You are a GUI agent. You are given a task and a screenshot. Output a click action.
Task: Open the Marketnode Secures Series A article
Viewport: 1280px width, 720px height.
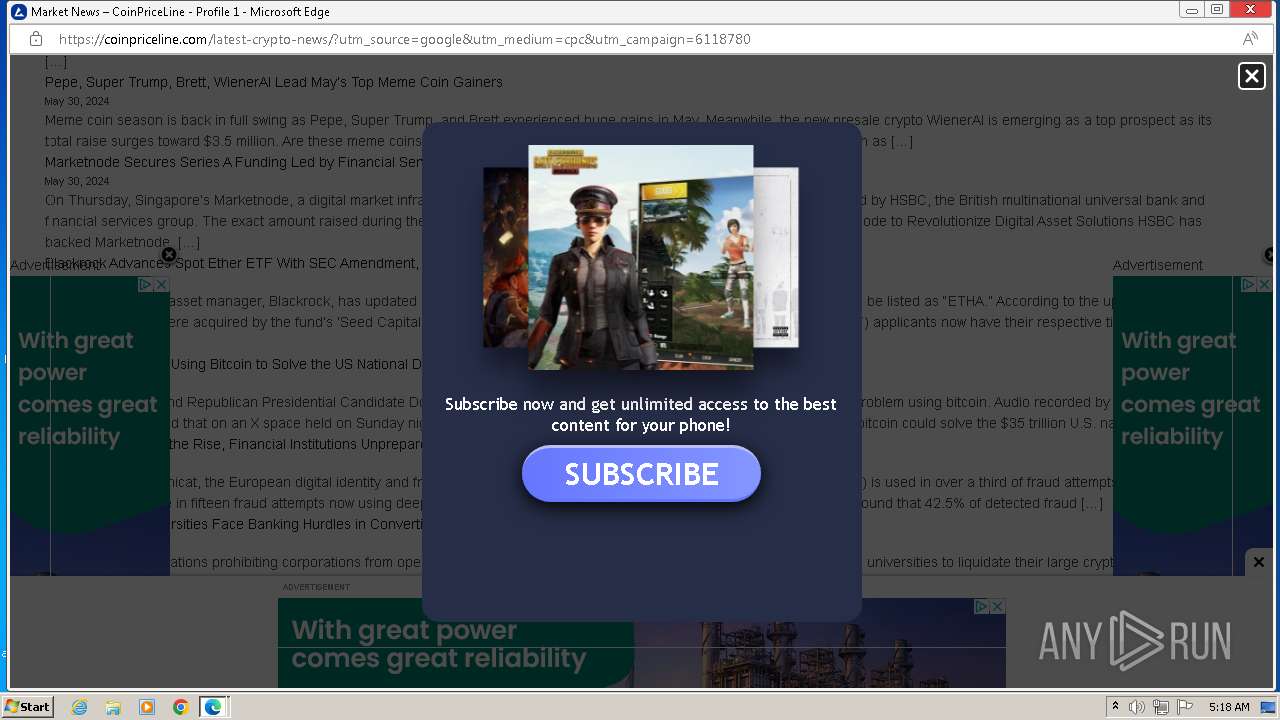click(234, 162)
